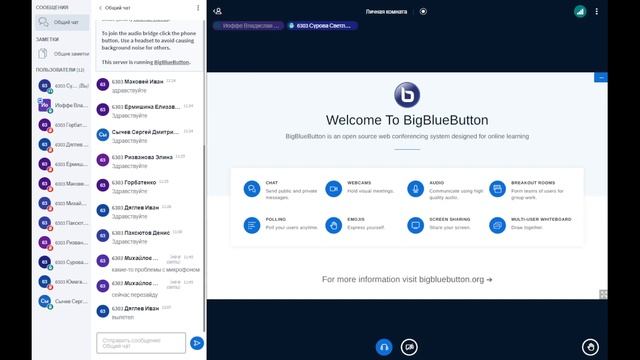640x360 pixels.
Task: Open the main options three-dot menu
Action: click(x=597, y=11)
